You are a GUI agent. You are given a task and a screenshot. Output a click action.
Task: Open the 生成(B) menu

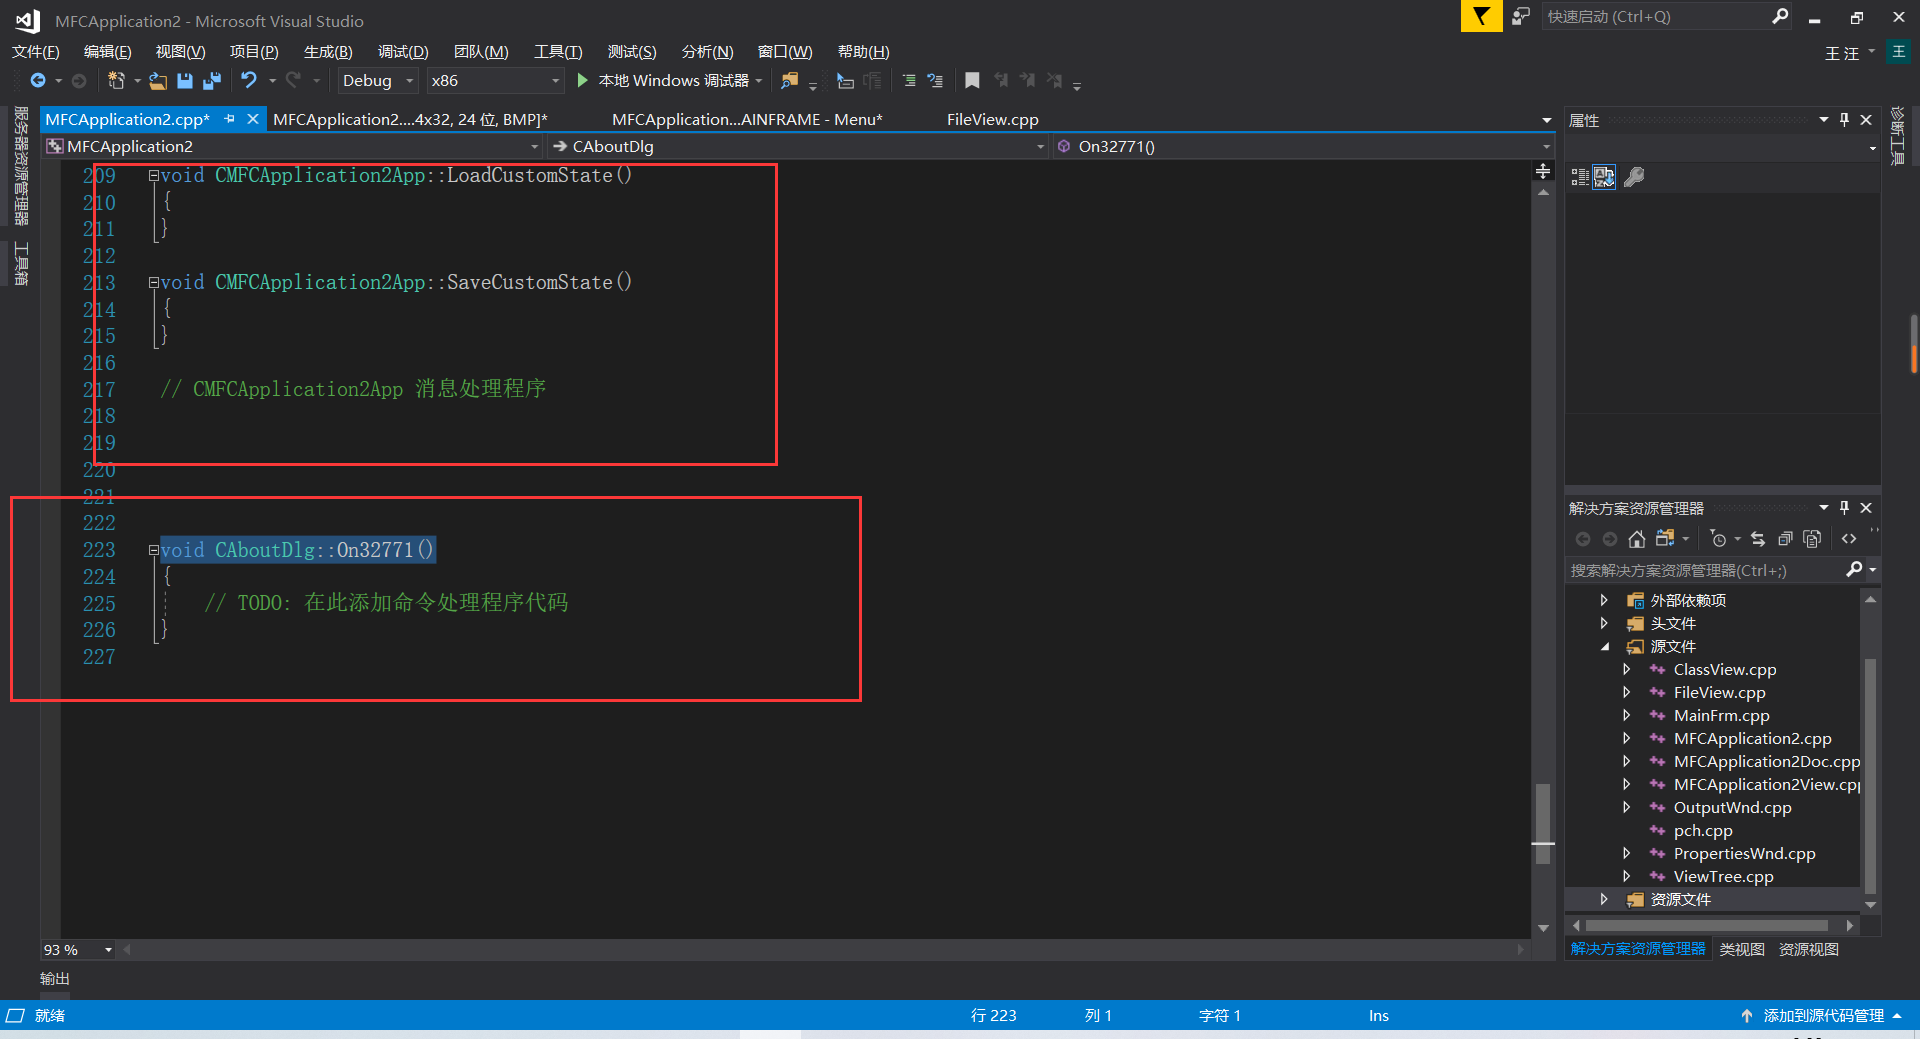[328, 52]
